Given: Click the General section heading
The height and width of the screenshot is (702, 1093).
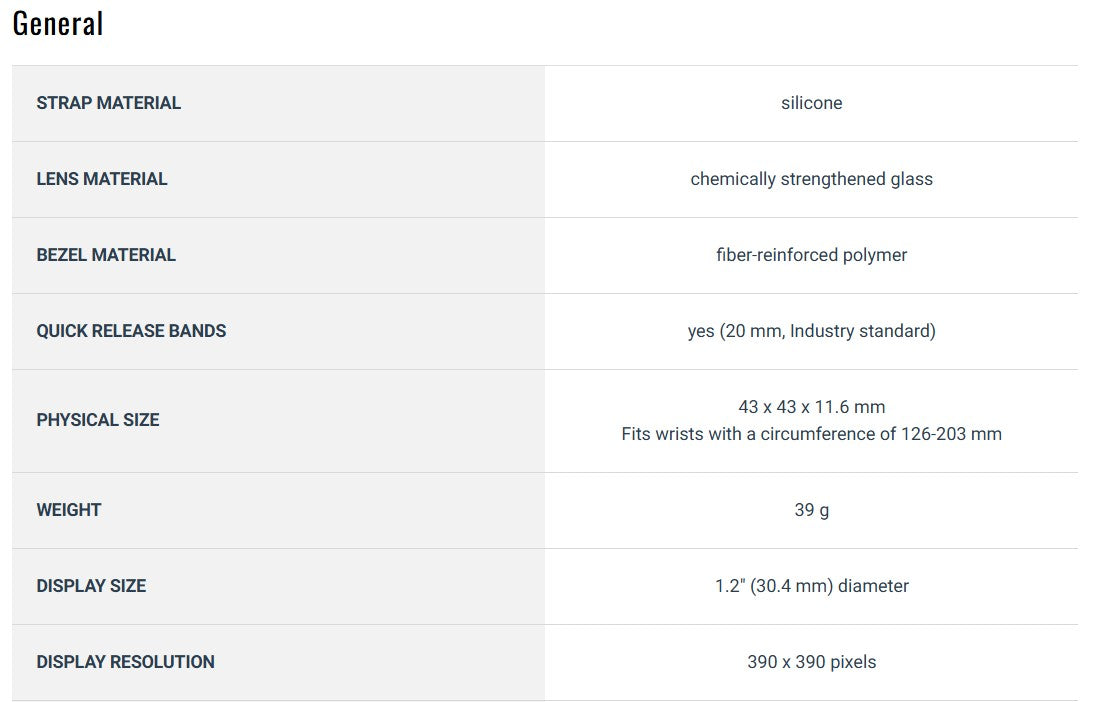Looking at the screenshot, I should 58,24.
